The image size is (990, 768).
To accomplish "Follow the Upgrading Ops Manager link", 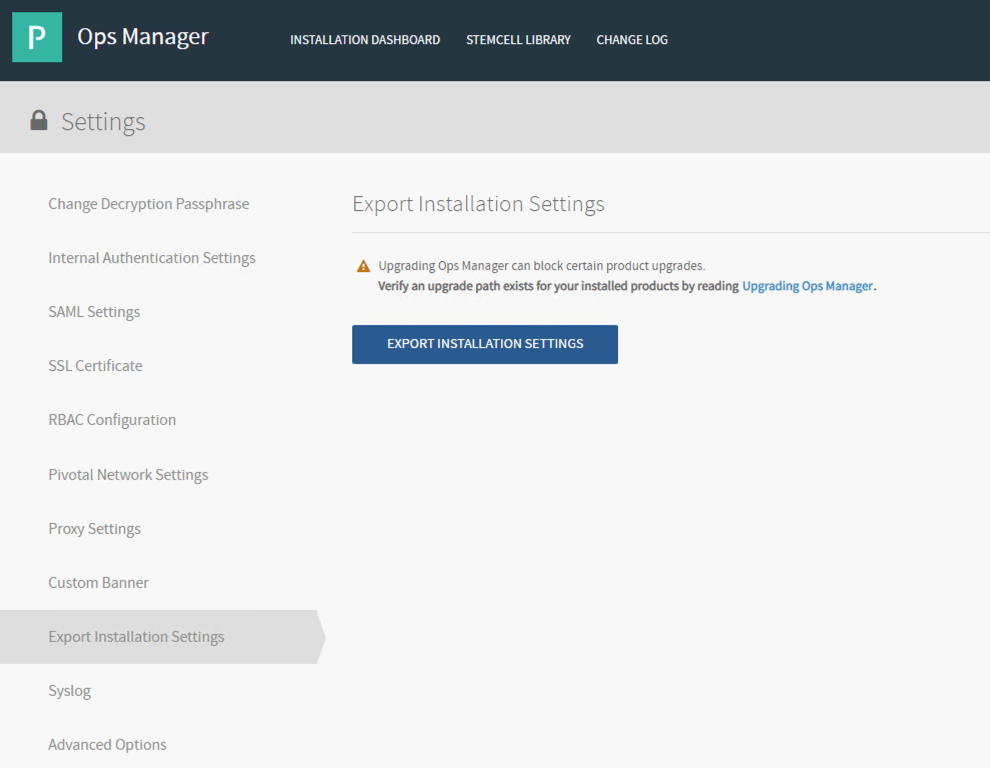I will pos(808,286).
